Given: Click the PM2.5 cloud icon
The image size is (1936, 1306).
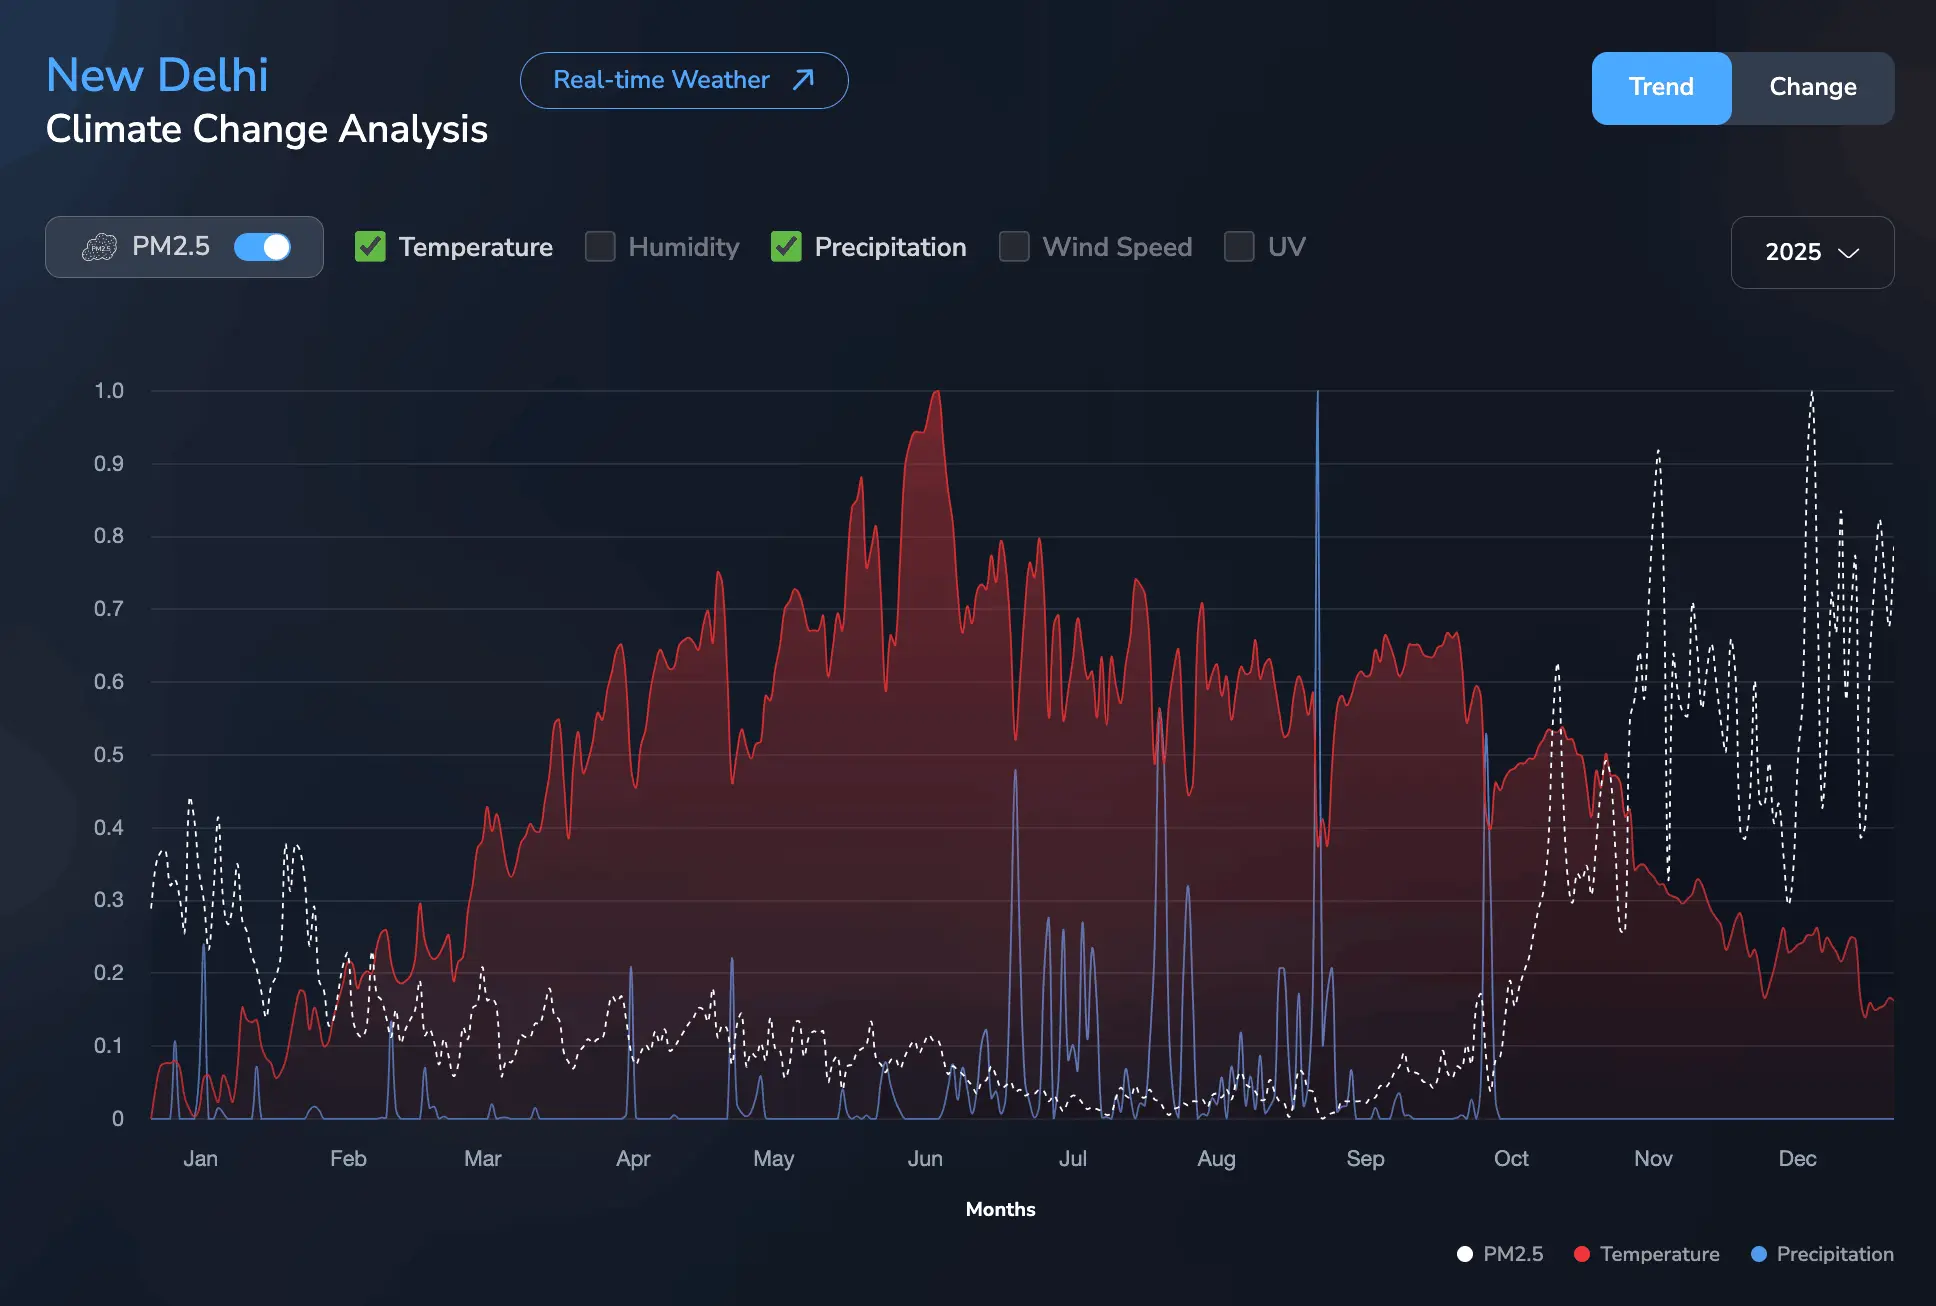Looking at the screenshot, I should coord(99,247).
